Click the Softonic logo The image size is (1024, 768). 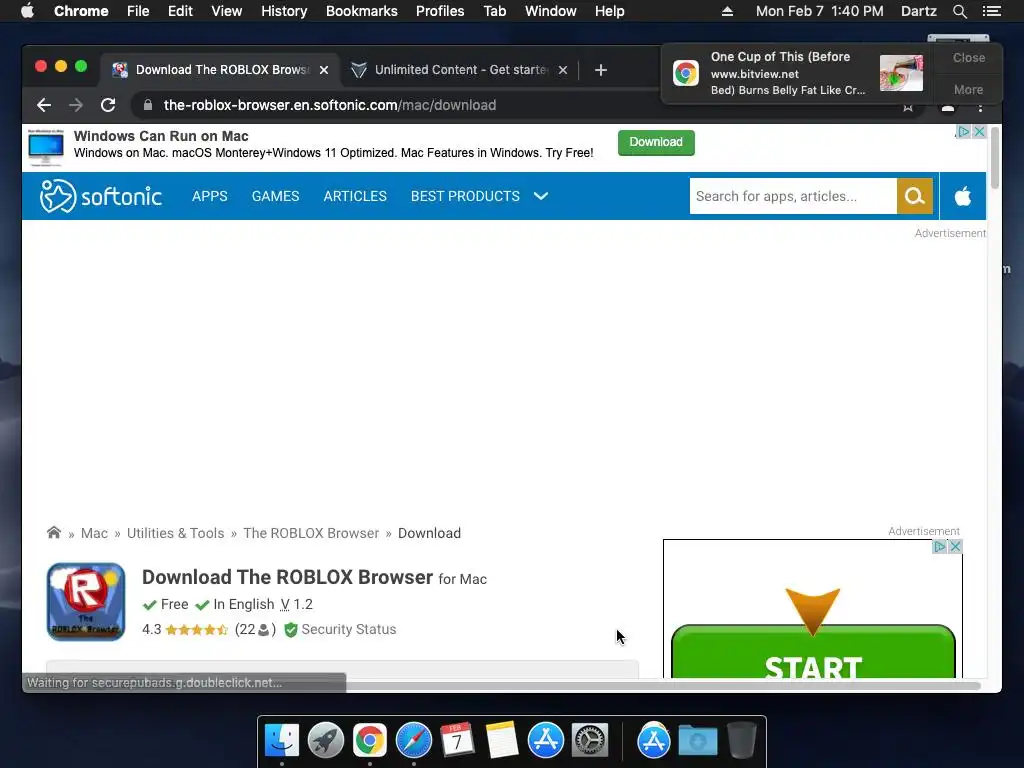tap(101, 196)
